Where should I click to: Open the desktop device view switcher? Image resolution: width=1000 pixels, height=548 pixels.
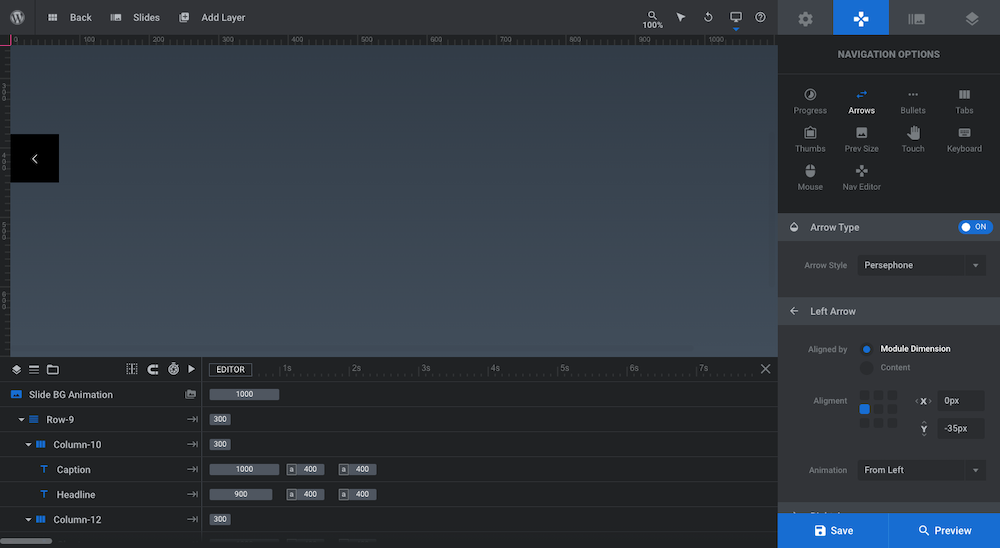(x=736, y=19)
